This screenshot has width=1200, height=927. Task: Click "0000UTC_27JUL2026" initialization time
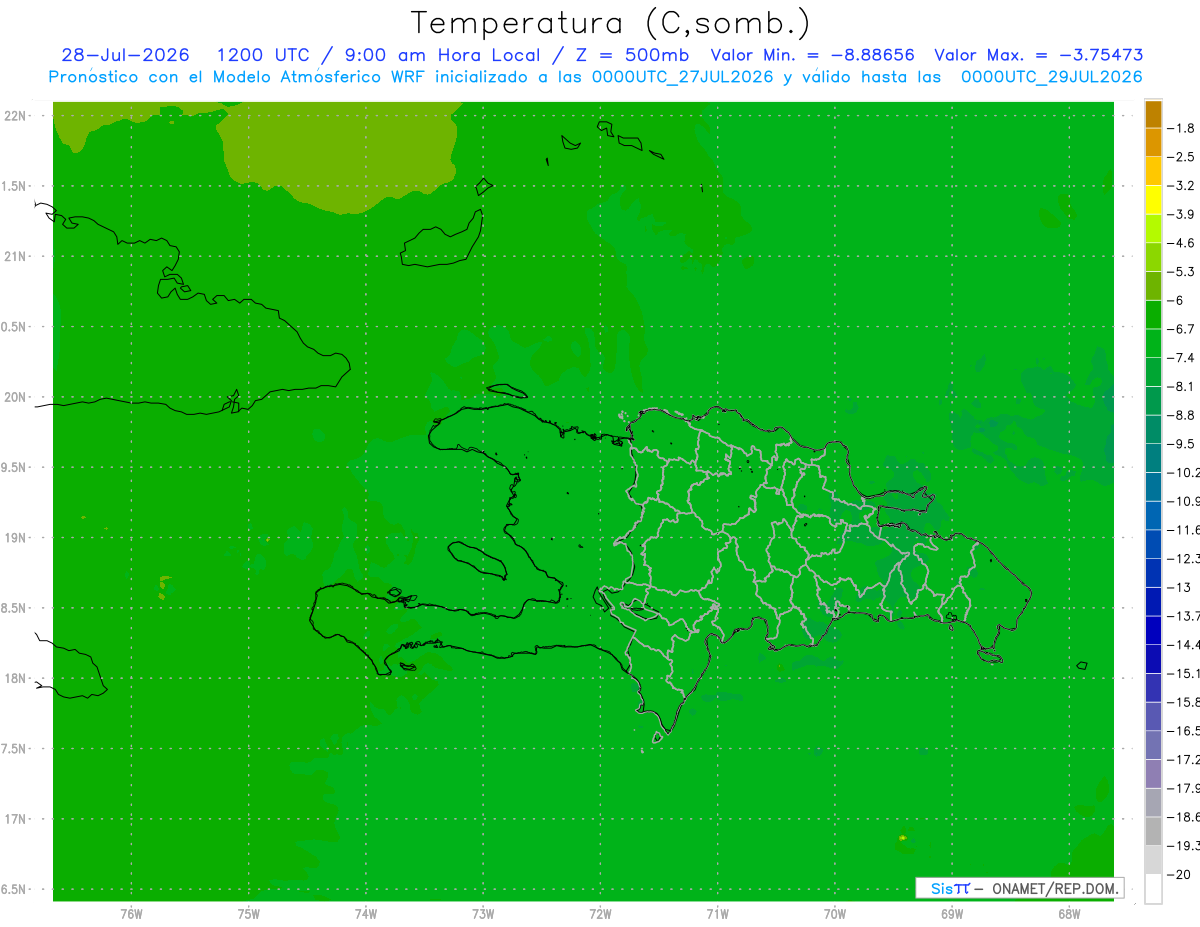(x=683, y=77)
